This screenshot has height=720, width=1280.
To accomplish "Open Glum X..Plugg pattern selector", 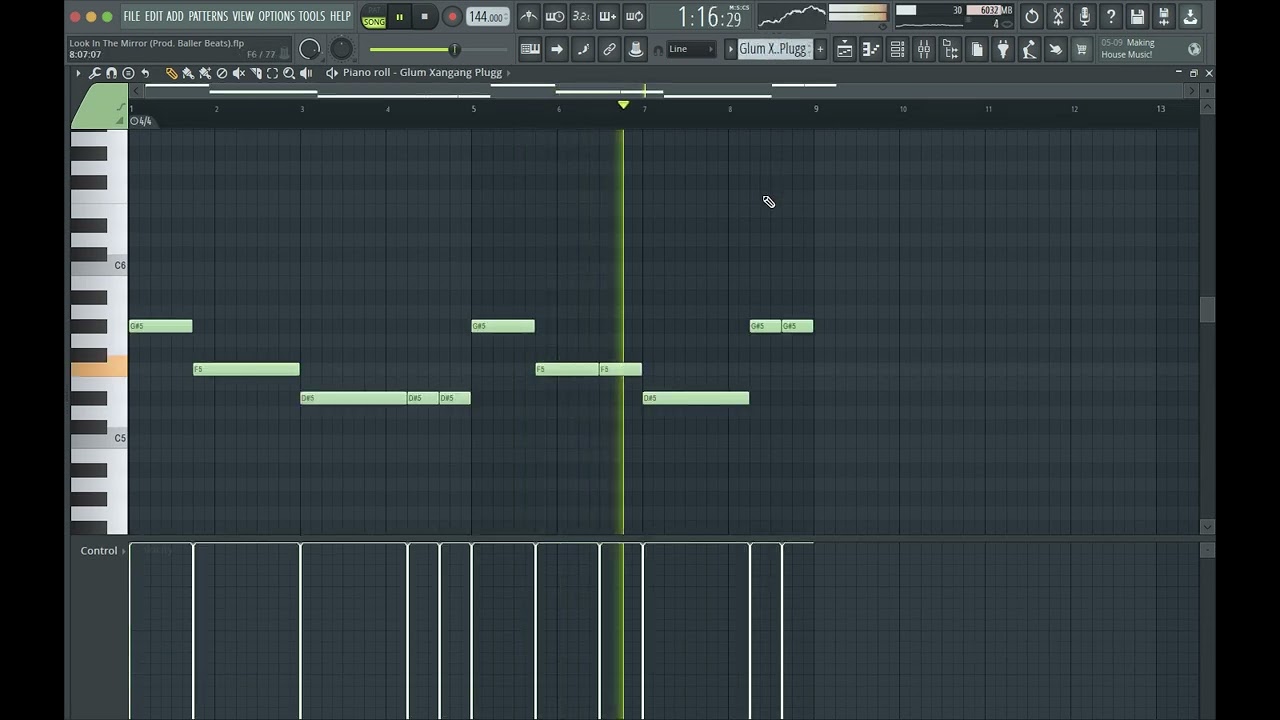I will point(773,49).
